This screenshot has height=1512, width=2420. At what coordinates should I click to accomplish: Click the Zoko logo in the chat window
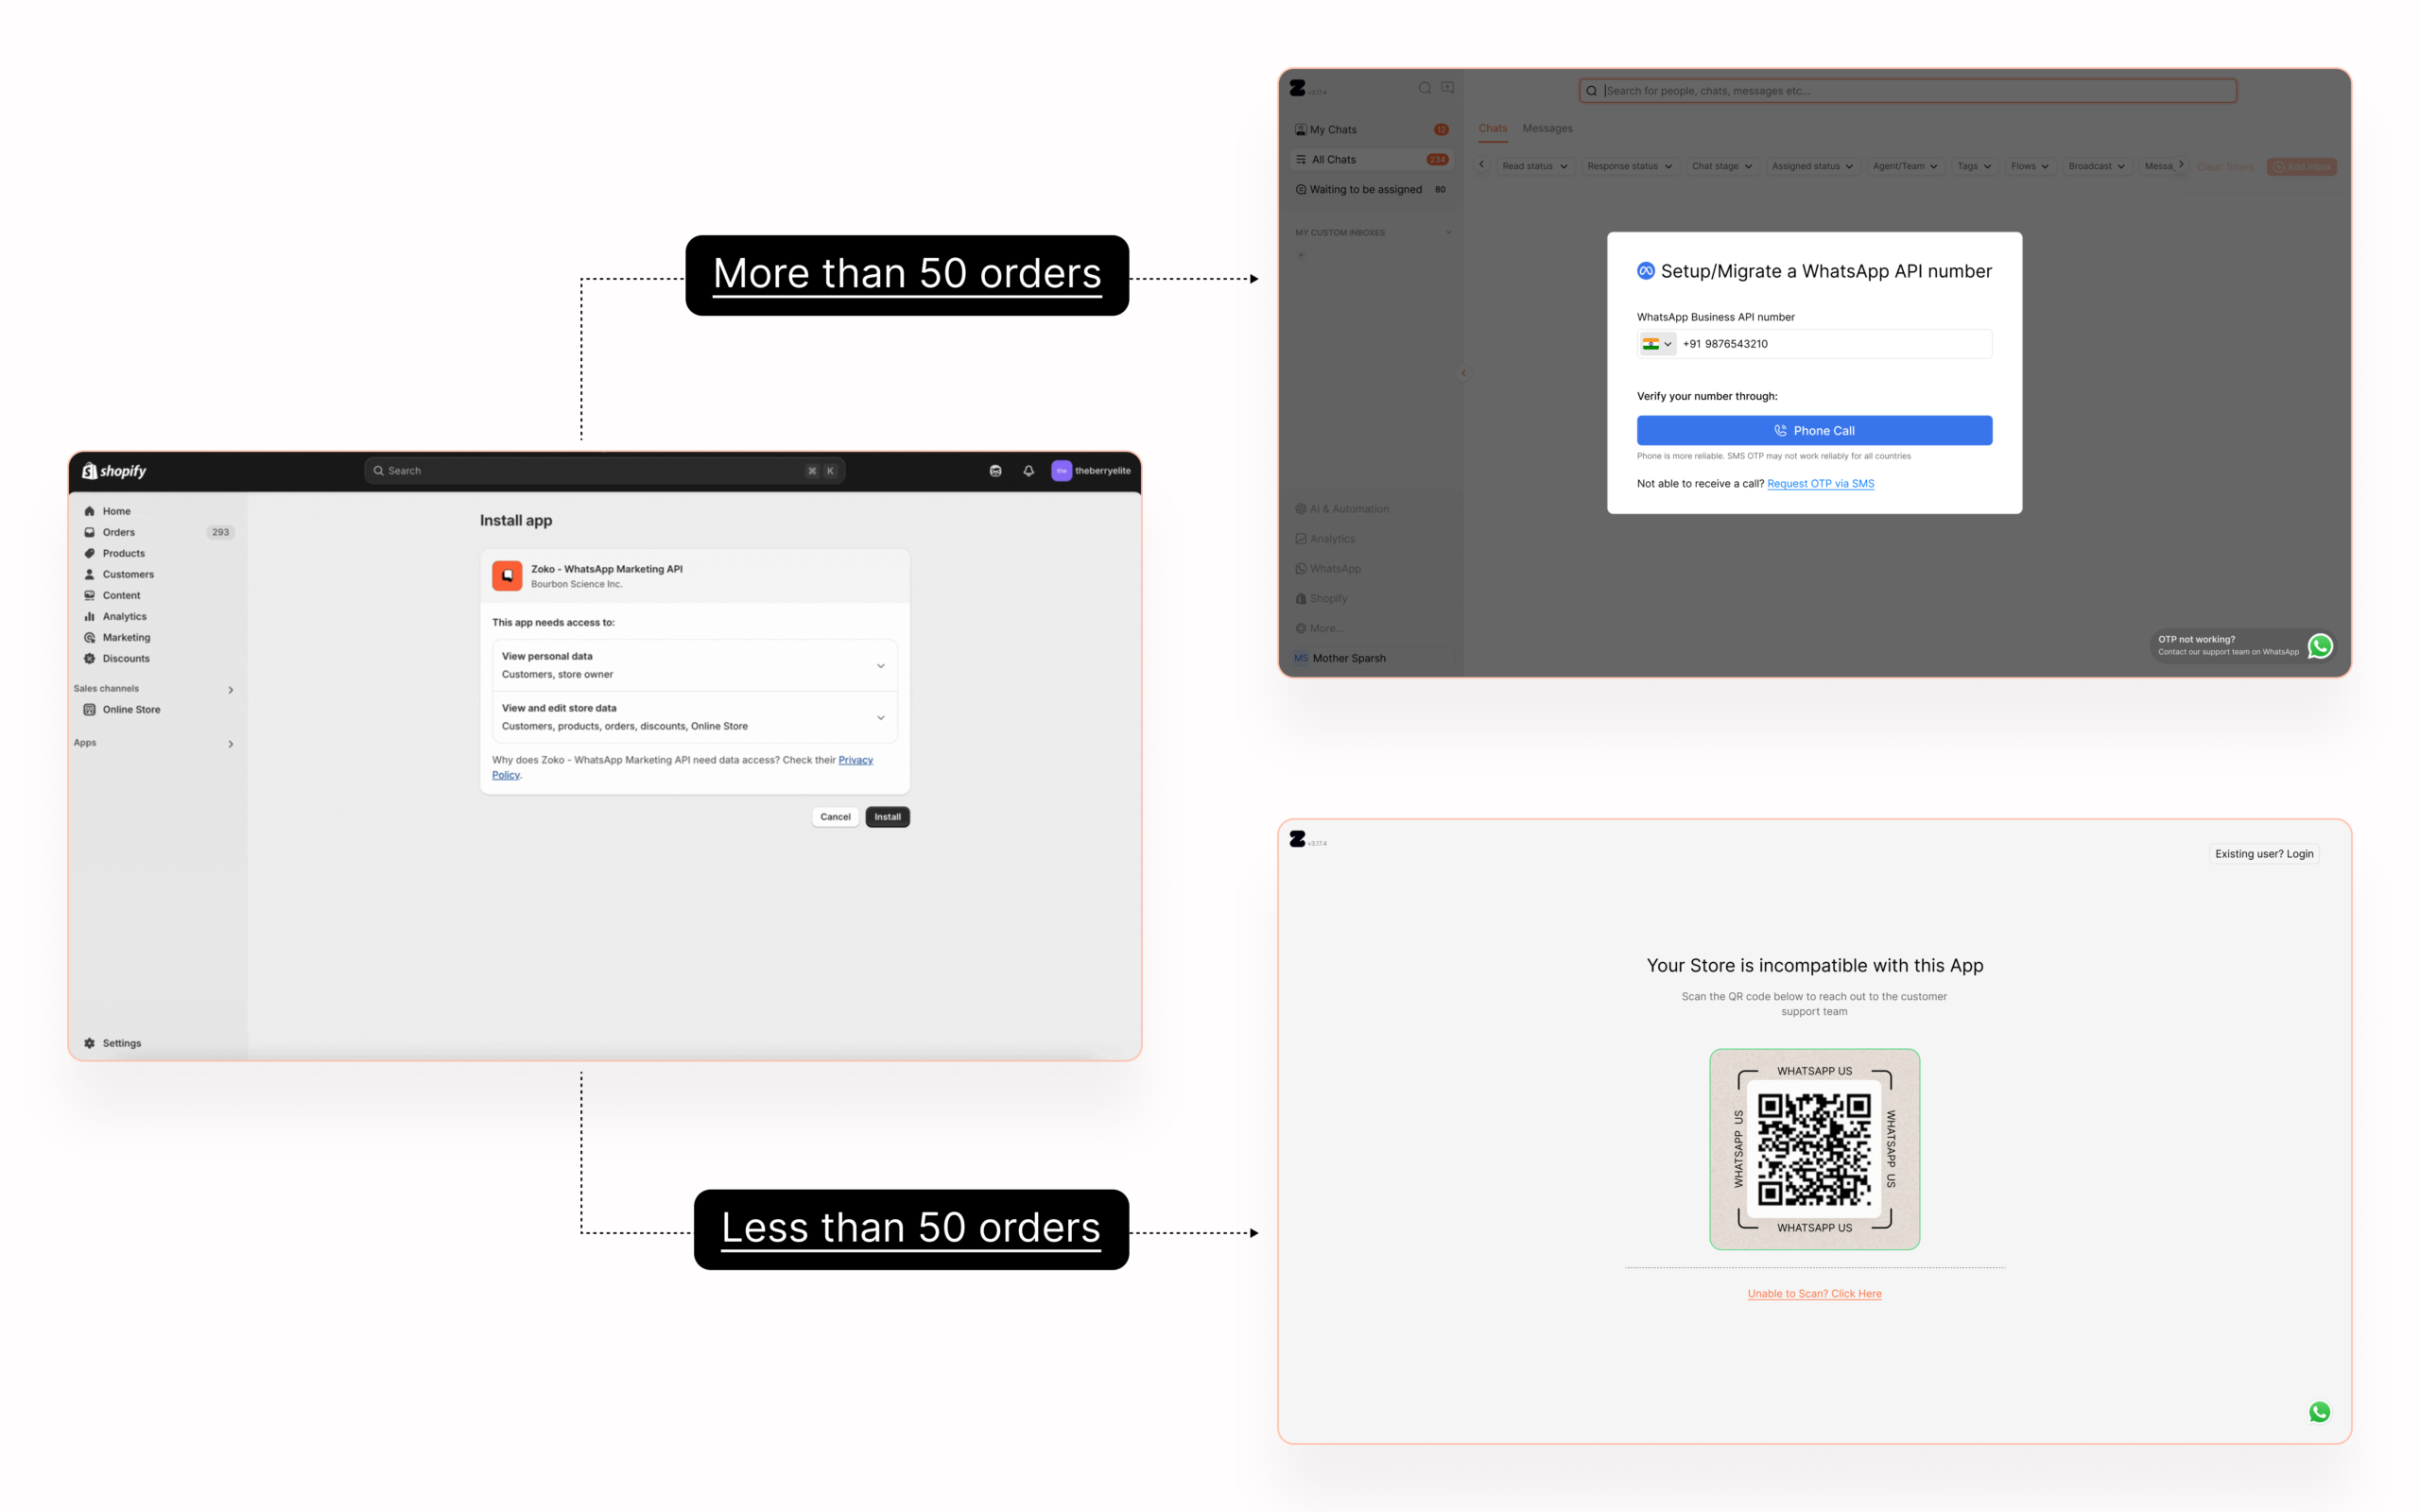coord(1297,88)
